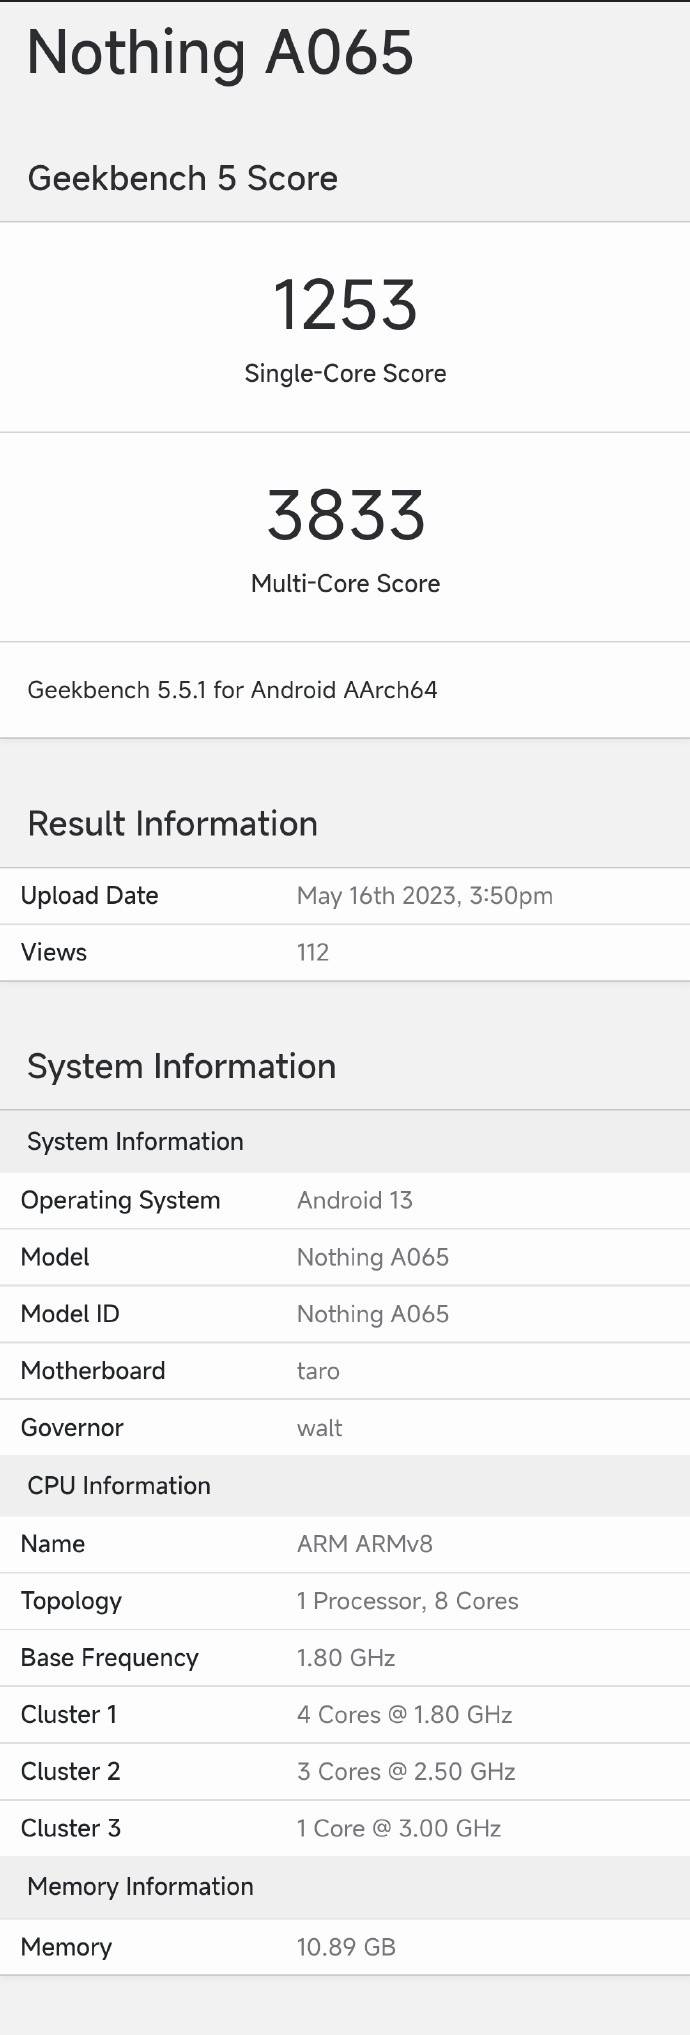This screenshot has width=690, height=2035.
Task: Click the Geekbench 5 Score heading
Action: (182, 178)
